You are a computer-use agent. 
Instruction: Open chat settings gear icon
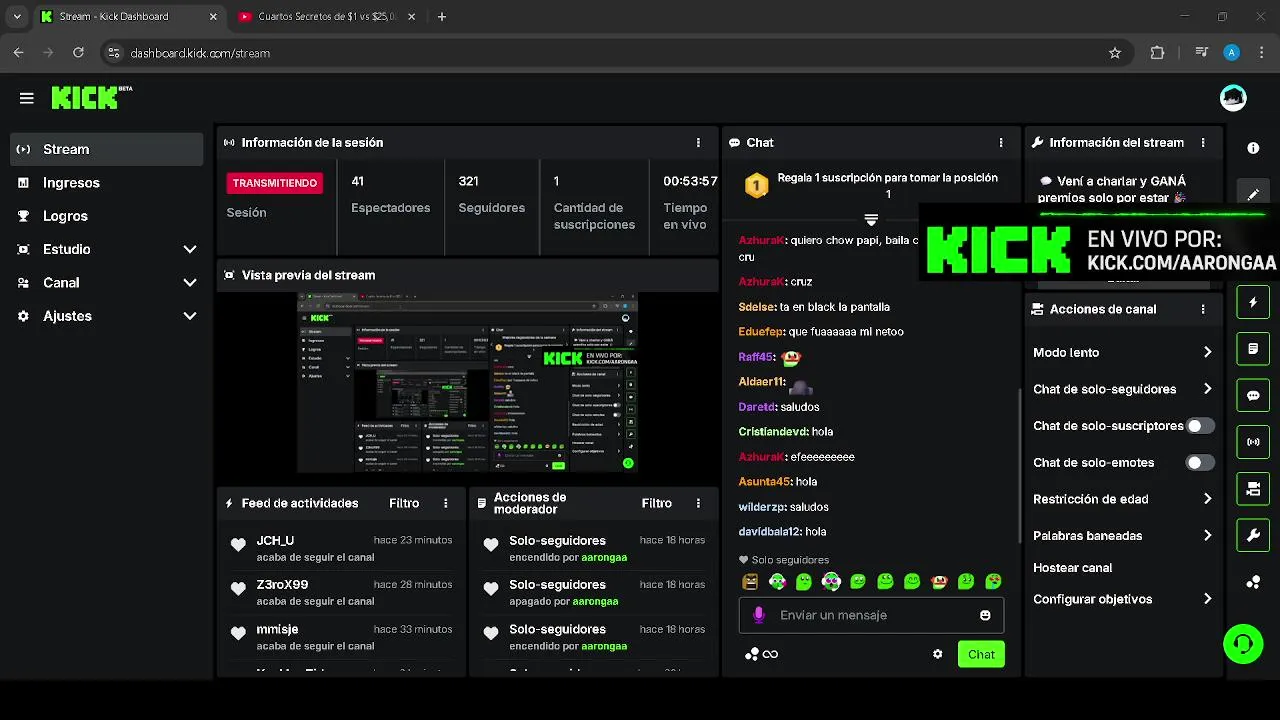[937, 654]
